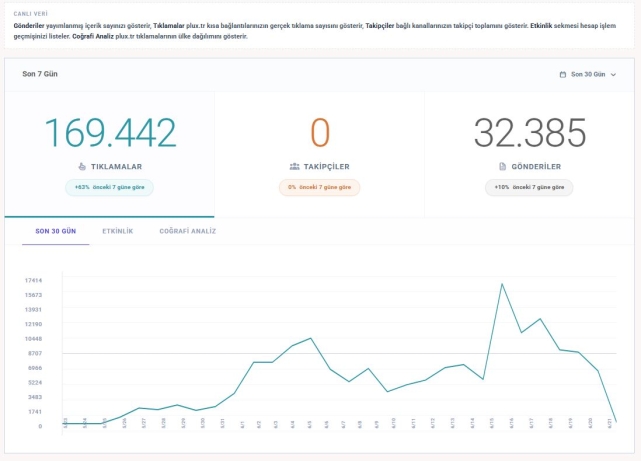Image resolution: width=641 pixels, height=461 pixels.
Task: Click the CANLI VERİ info heading
Action: click(31, 14)
